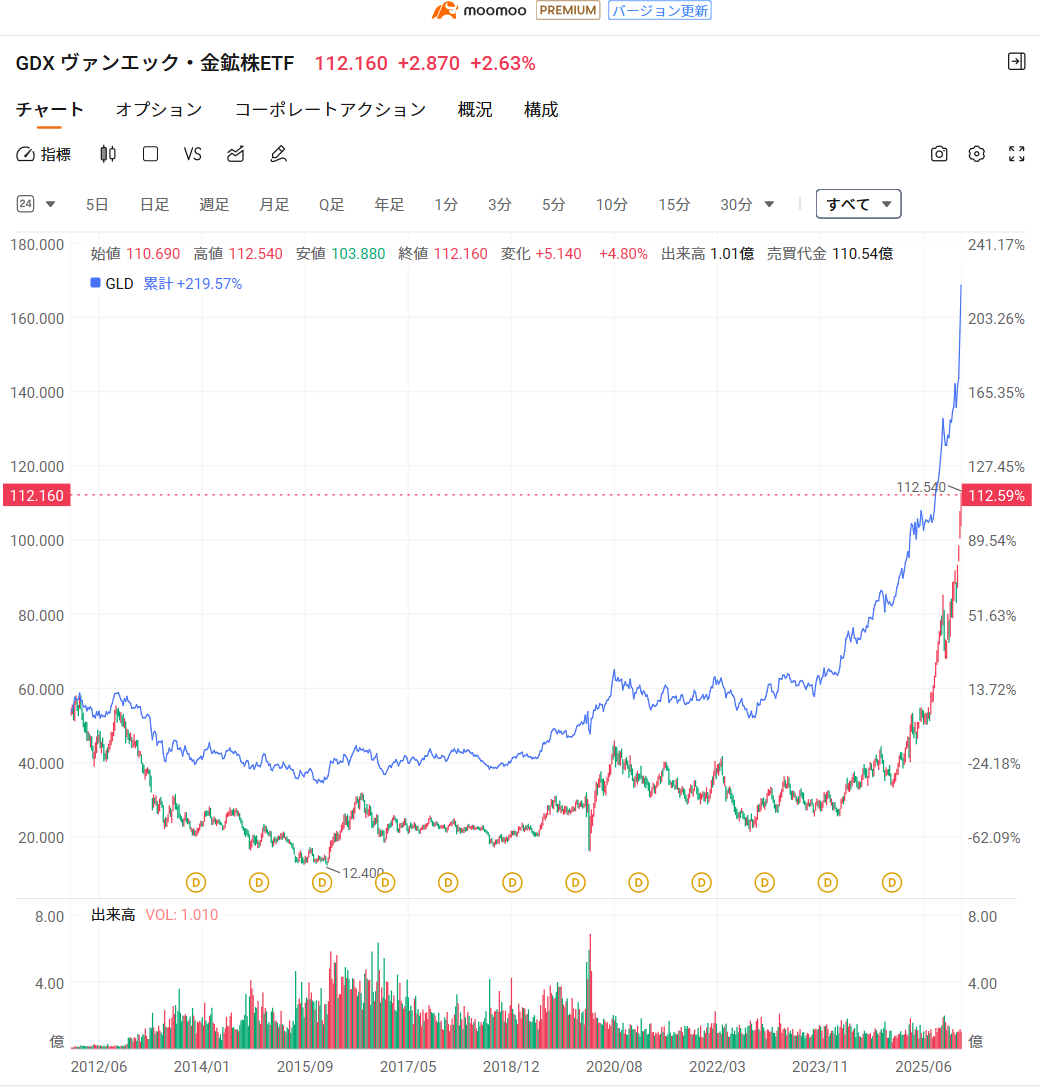Take a chart screenshot with camera icon
This screenshot has width=1040, height=1089.
coord(939,154)
